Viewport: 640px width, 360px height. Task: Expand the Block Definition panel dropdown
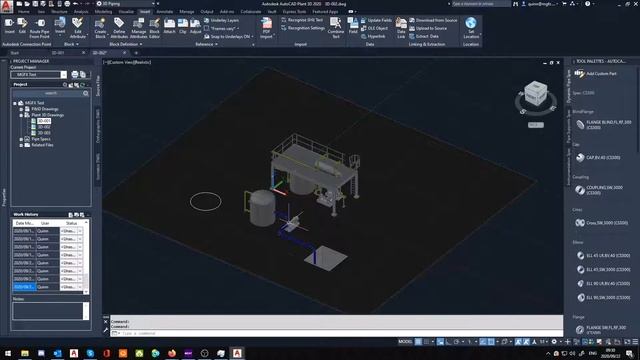click(126, 44)
